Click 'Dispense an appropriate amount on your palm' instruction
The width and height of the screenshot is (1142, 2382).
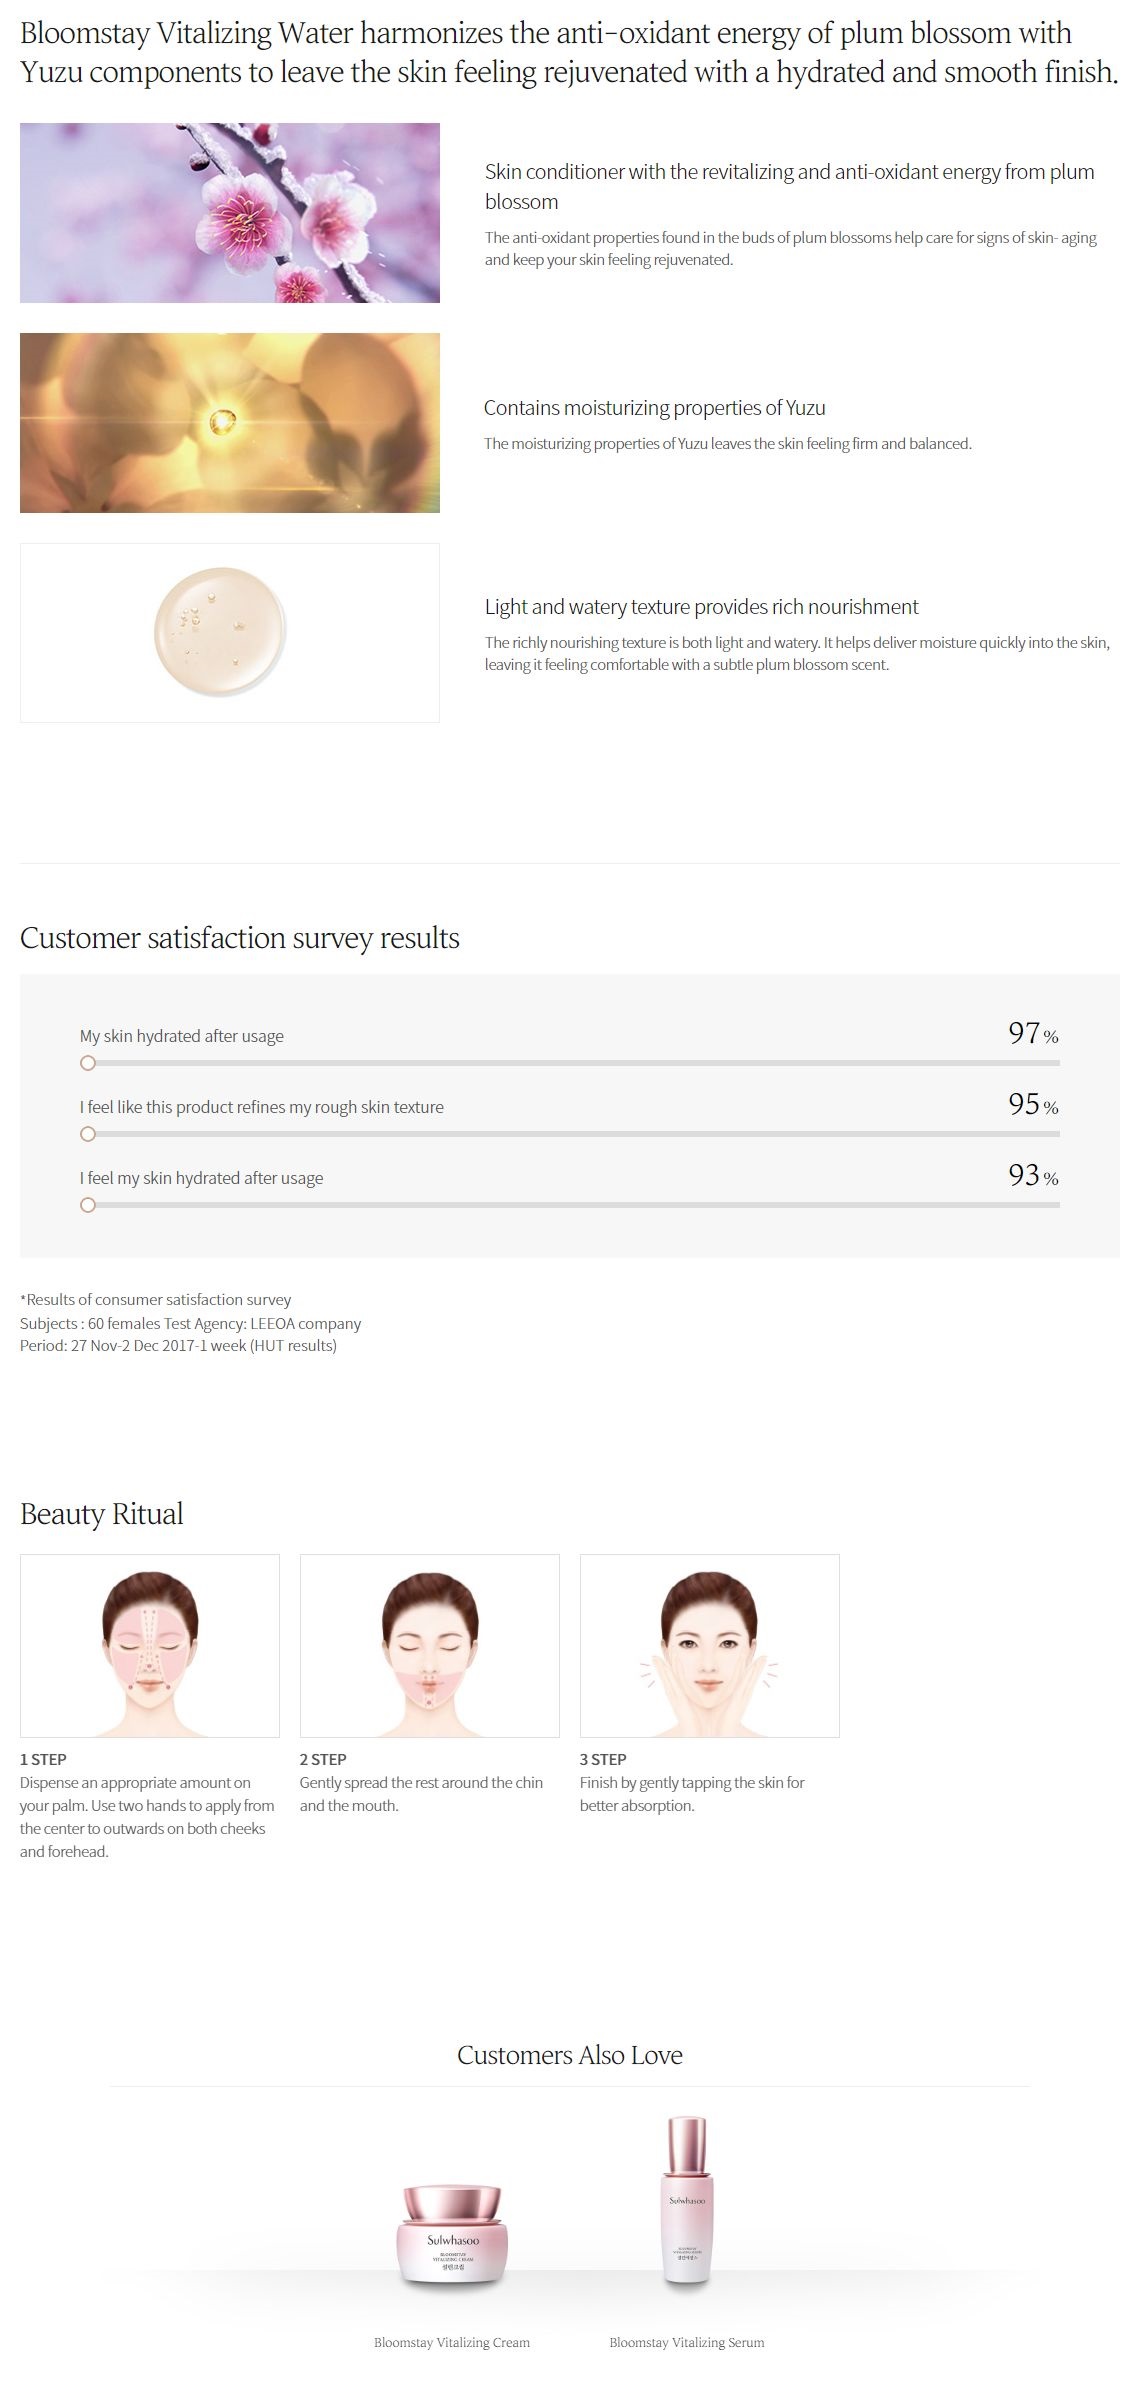click(147, 1817)
